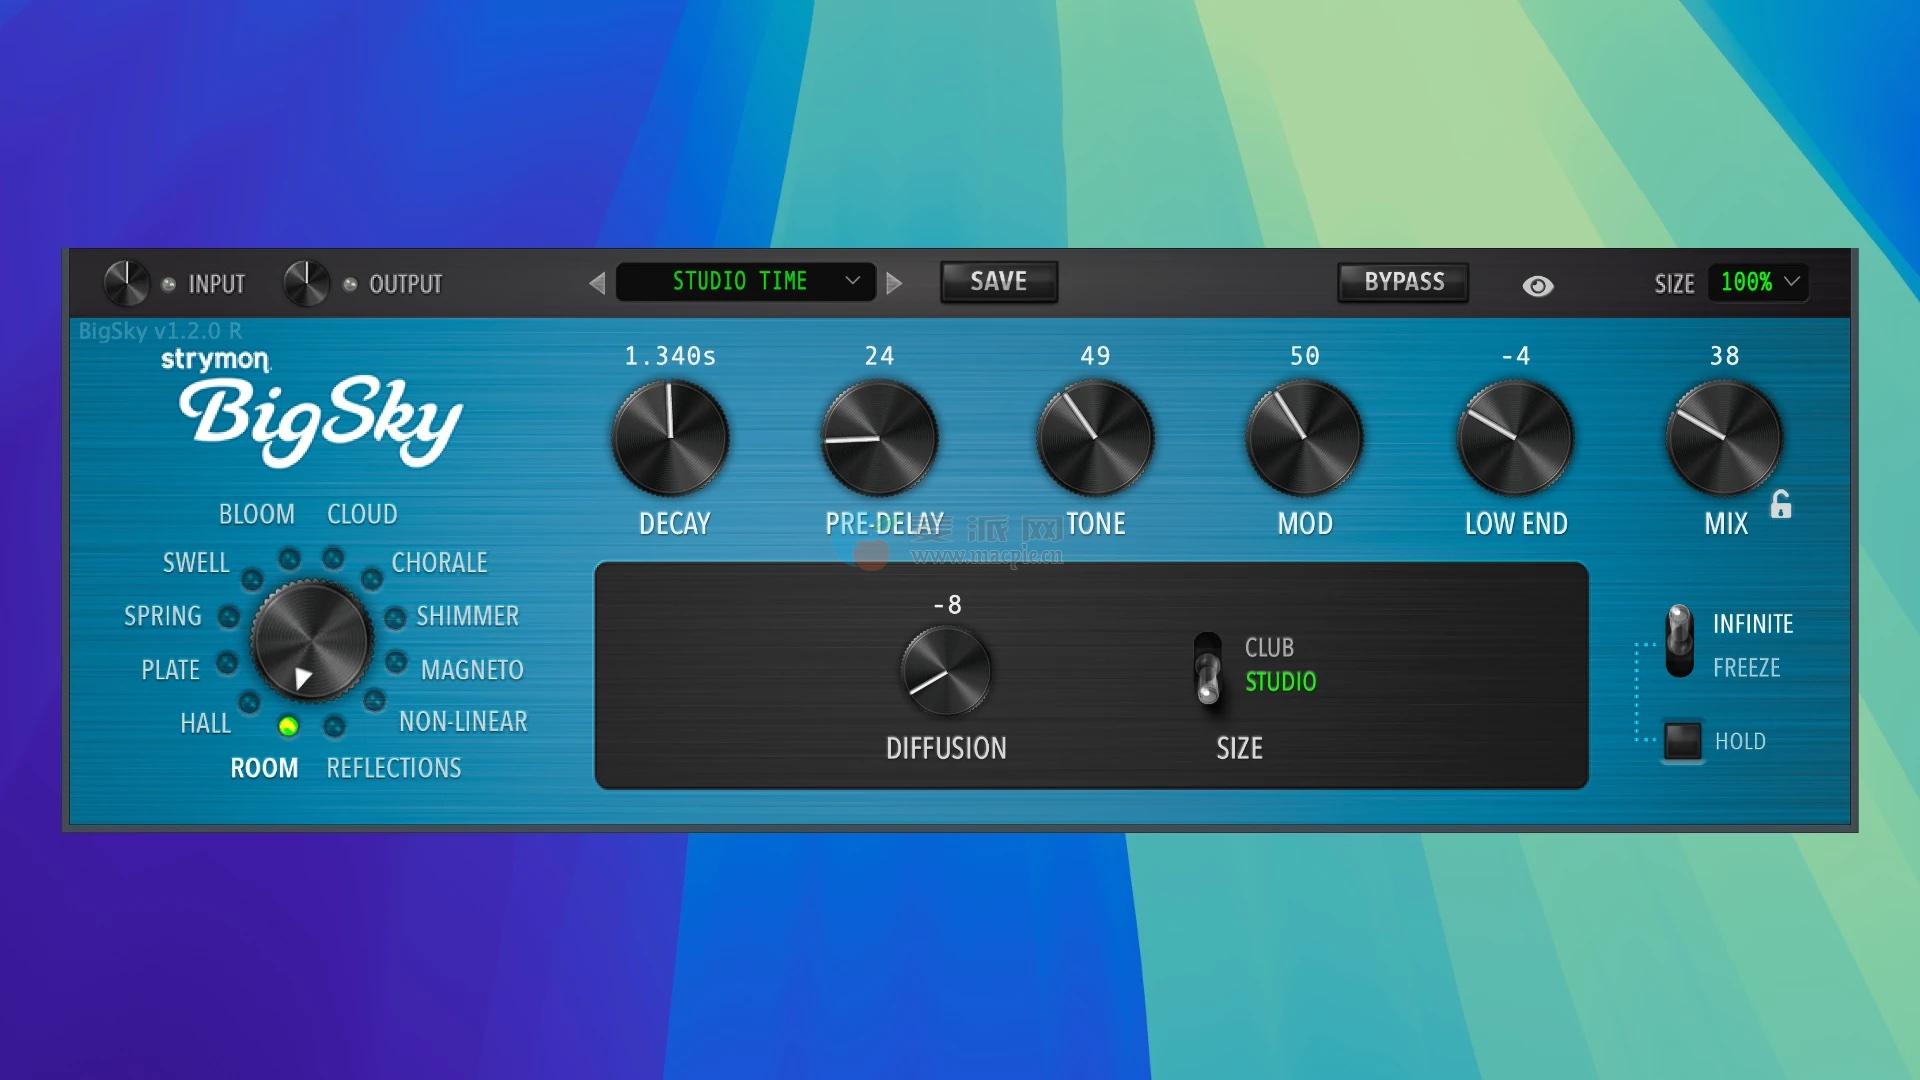Click the OUTPUT level indicator LED
The width and height of the screenshot is (1920, 1080).
click(350, 285)
